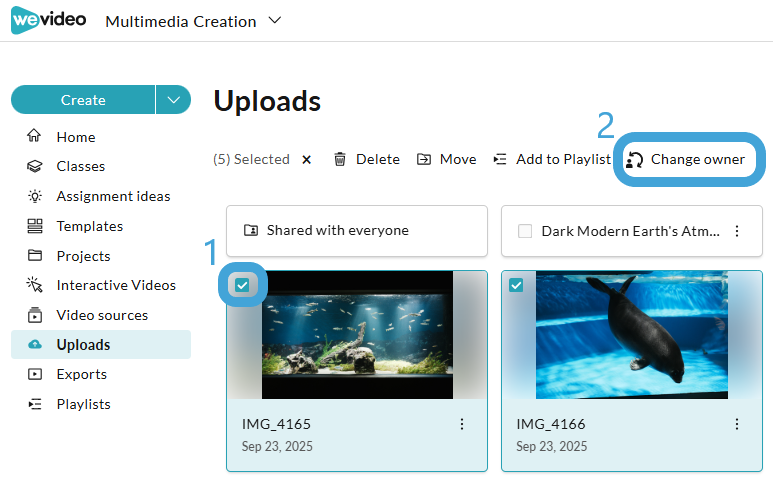Image resolution: width=773 pixels, height=477 pixels.
Task: Click the Interactive Videos cursor icon
Action: pyautogui.click(x=35, y=285)
